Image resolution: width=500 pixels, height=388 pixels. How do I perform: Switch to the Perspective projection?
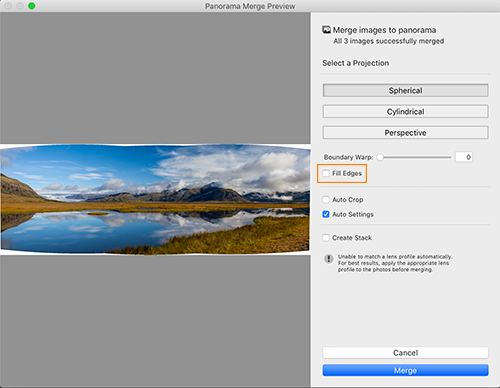(x=405, y=132)
